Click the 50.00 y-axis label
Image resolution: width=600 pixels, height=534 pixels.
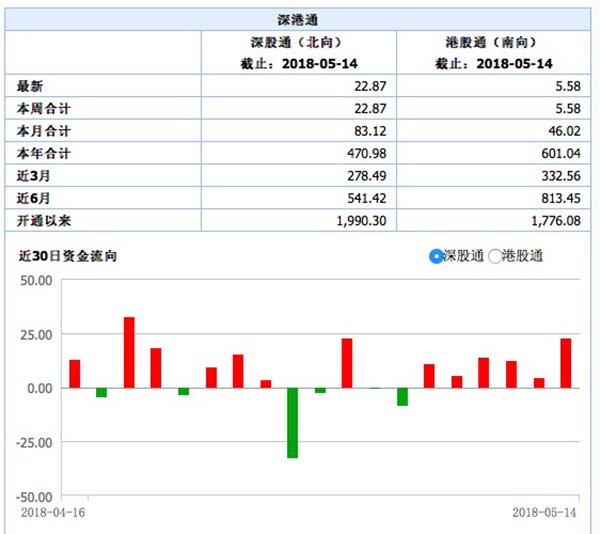36,280
